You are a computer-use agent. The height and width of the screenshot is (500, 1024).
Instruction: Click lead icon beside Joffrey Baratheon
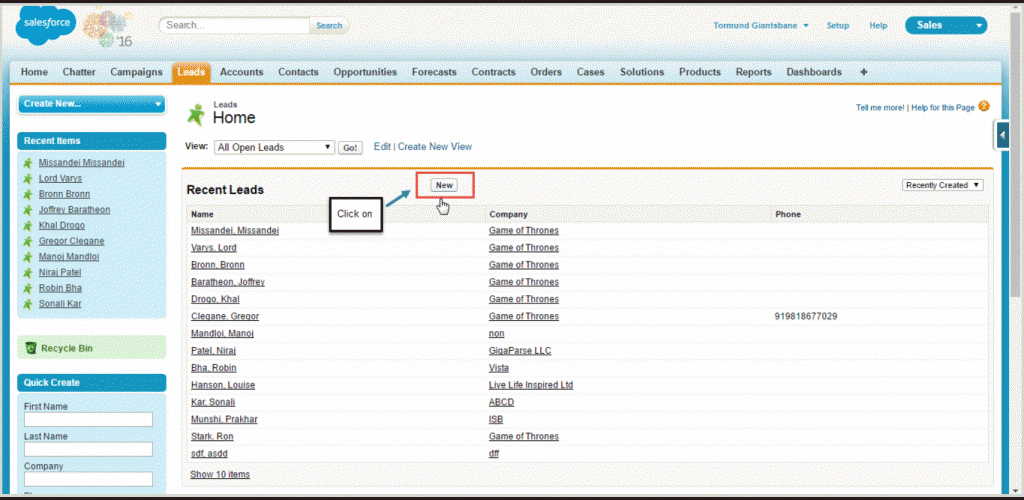click(x=27, y=210)
